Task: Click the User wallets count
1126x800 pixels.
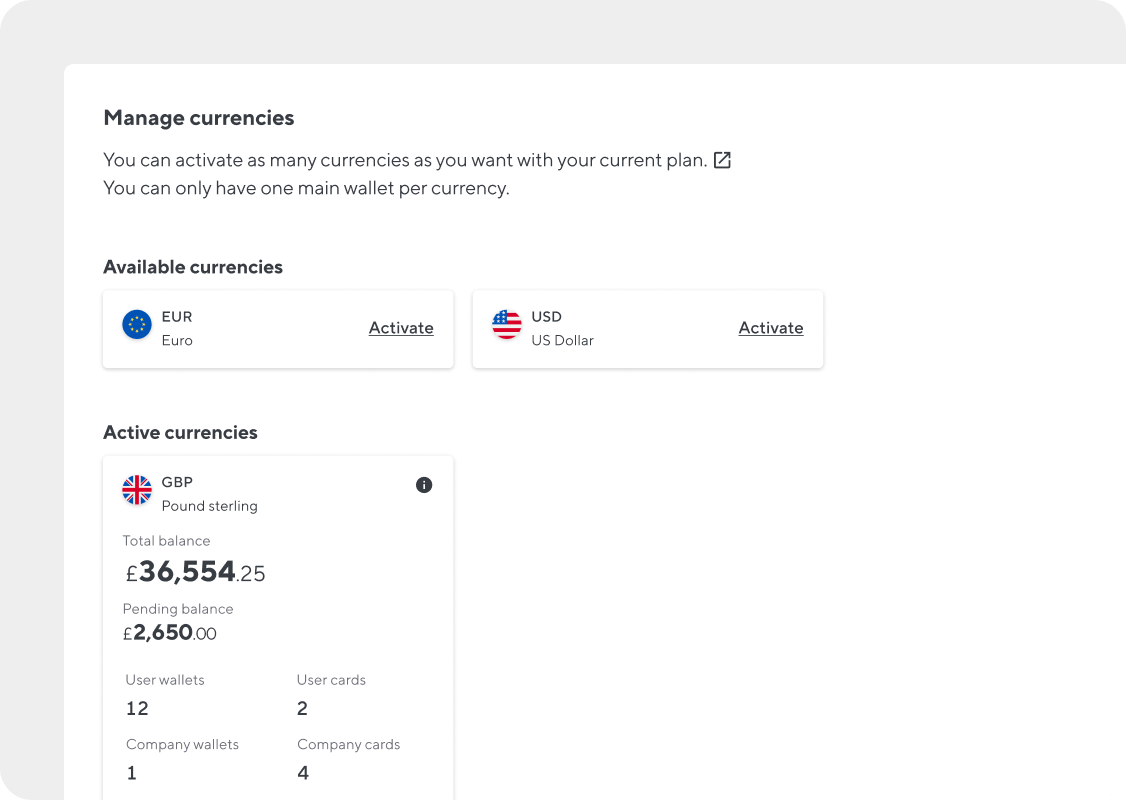Action: 136,709
